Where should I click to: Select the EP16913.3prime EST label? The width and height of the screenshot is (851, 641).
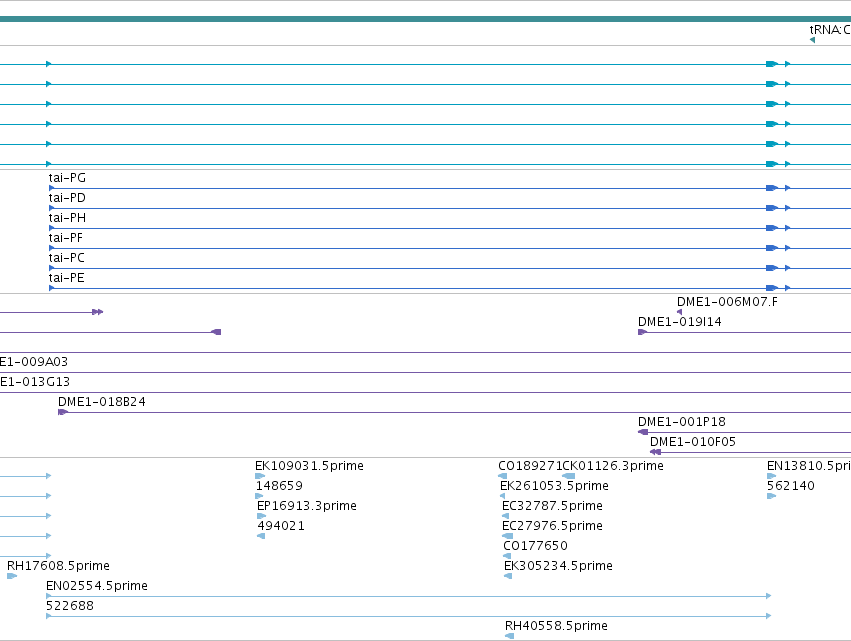click(x=307, y=506)
